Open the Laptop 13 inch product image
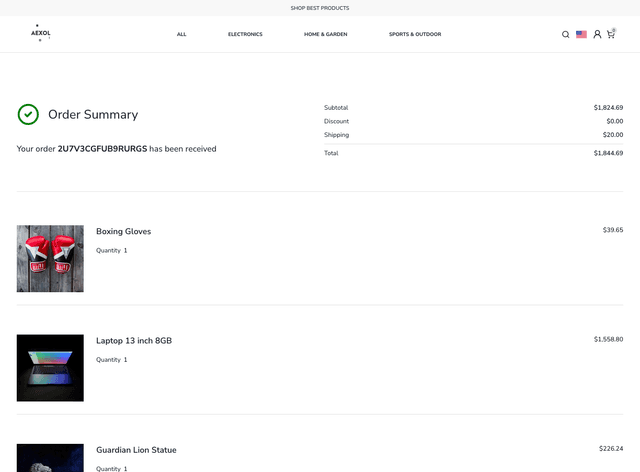 click(50, 368)
